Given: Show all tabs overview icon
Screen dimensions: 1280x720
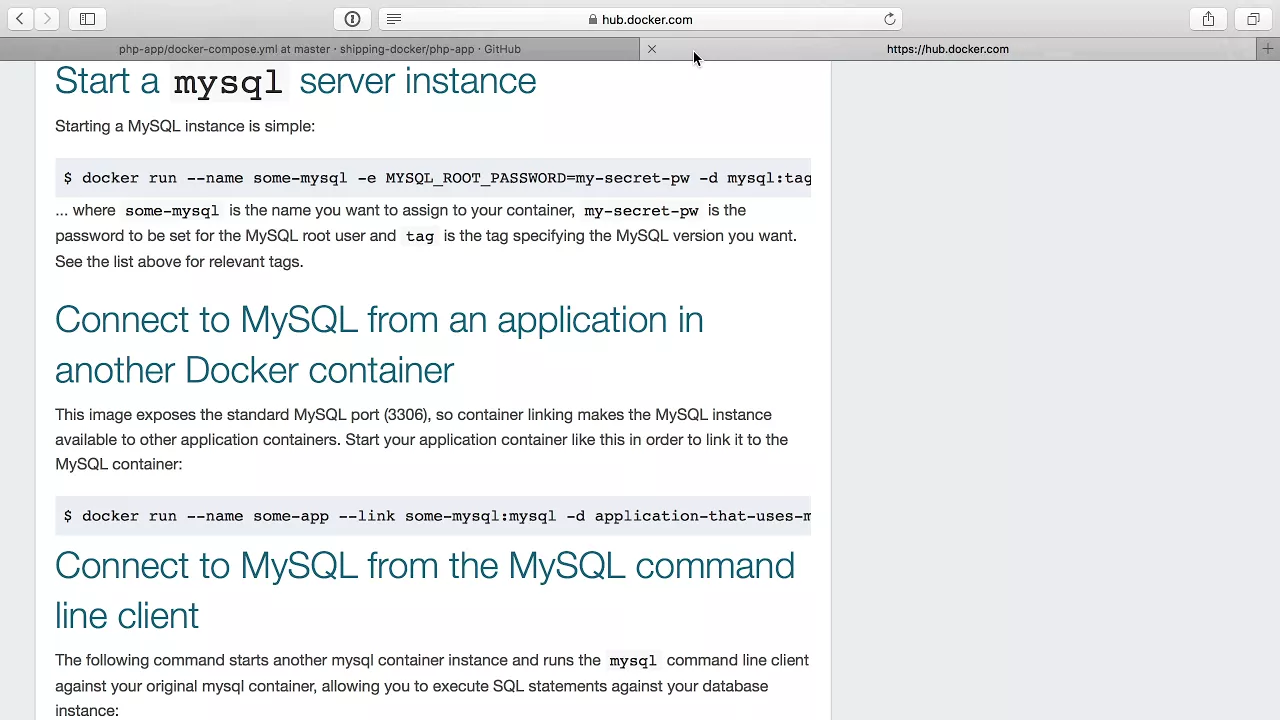Looking at the screenshot, I should (x=1253, y=19).
